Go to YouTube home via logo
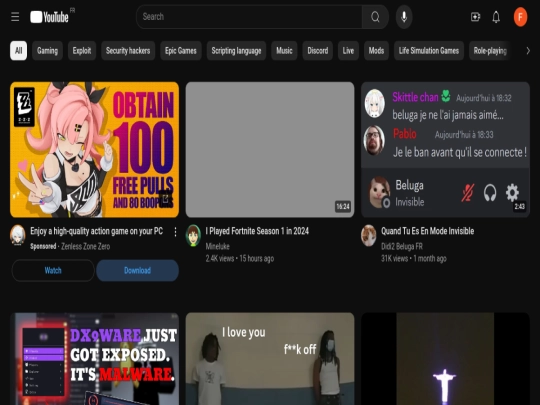The image size is (540, 405). click(x=50, y=17)
